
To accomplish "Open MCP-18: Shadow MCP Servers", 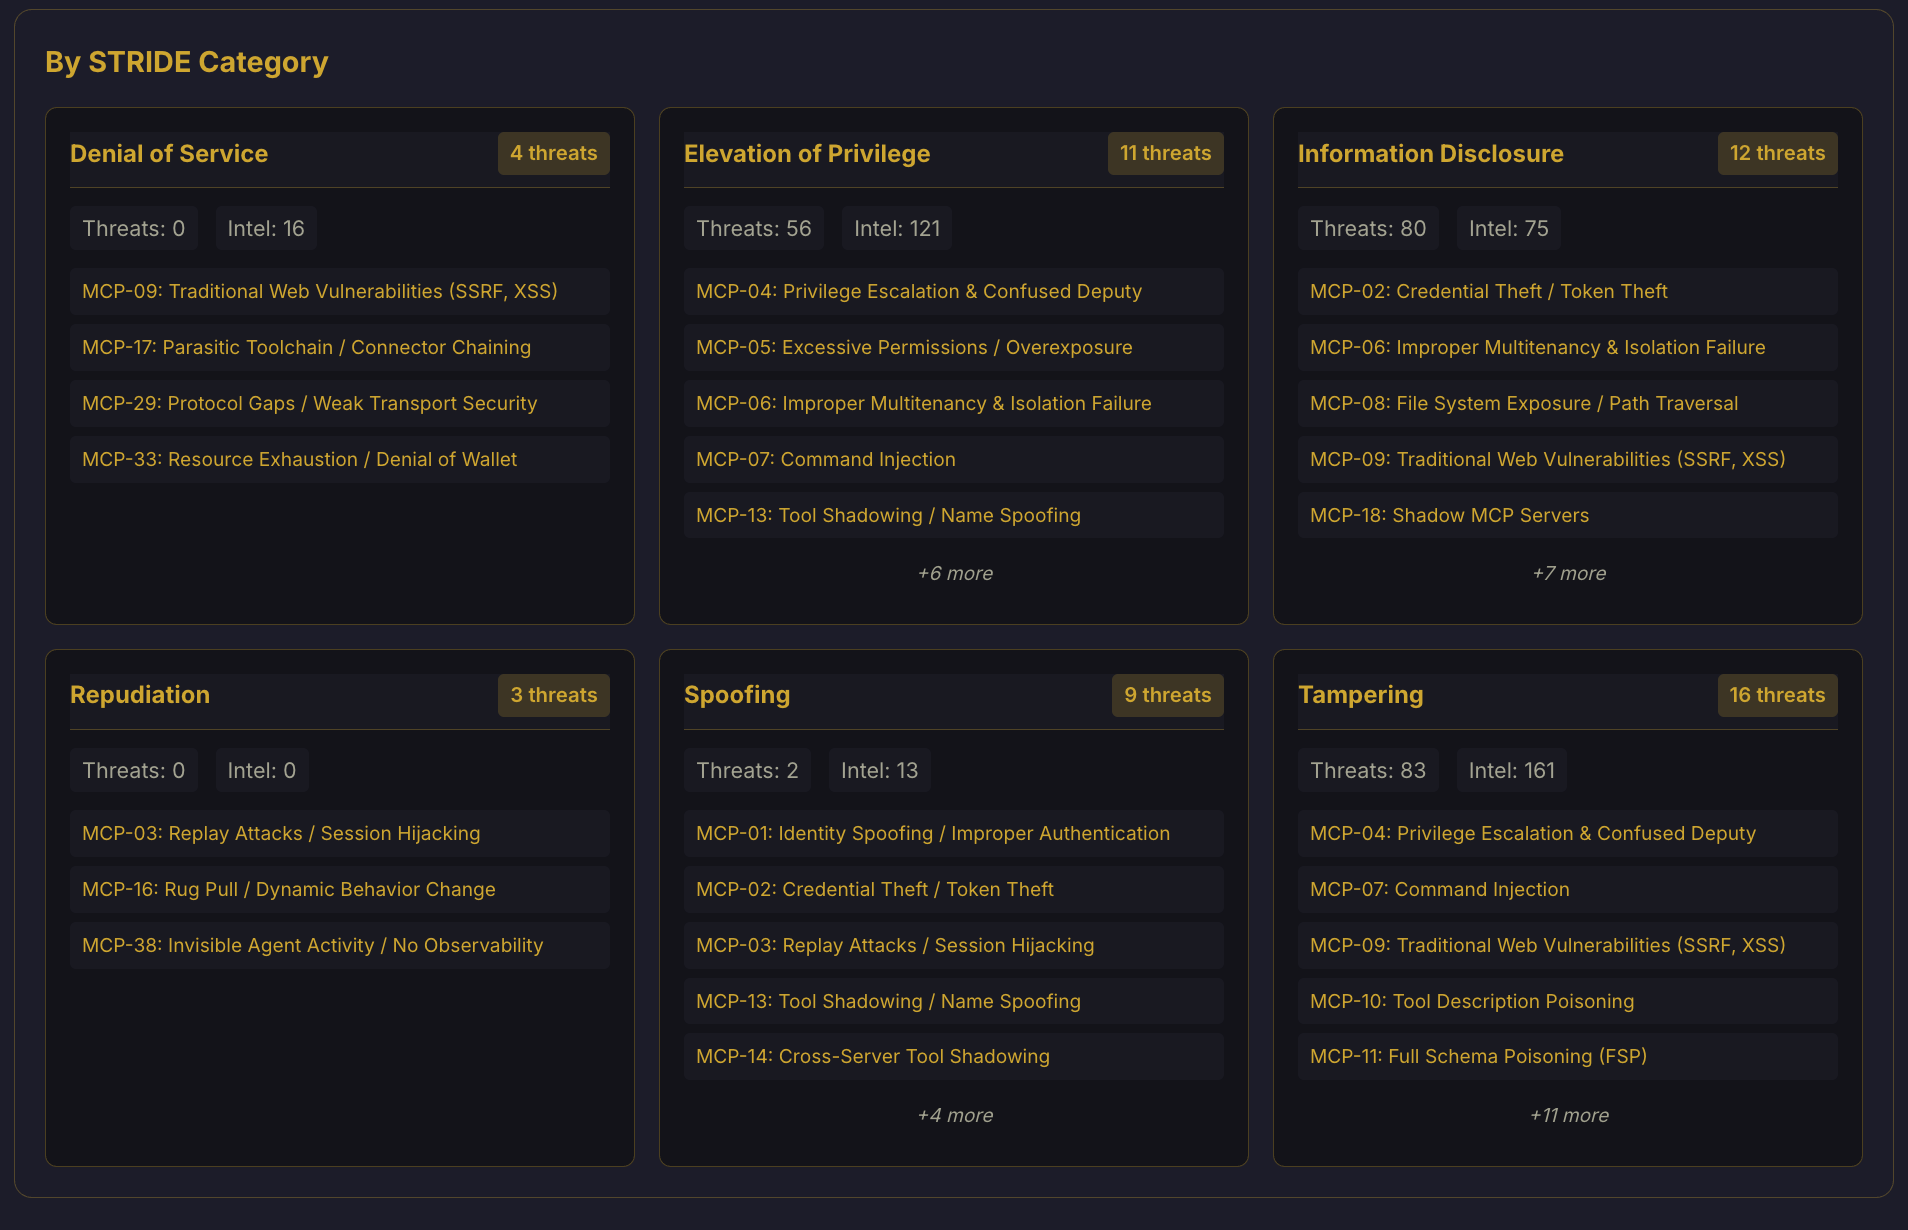I will pos(1568,515).
